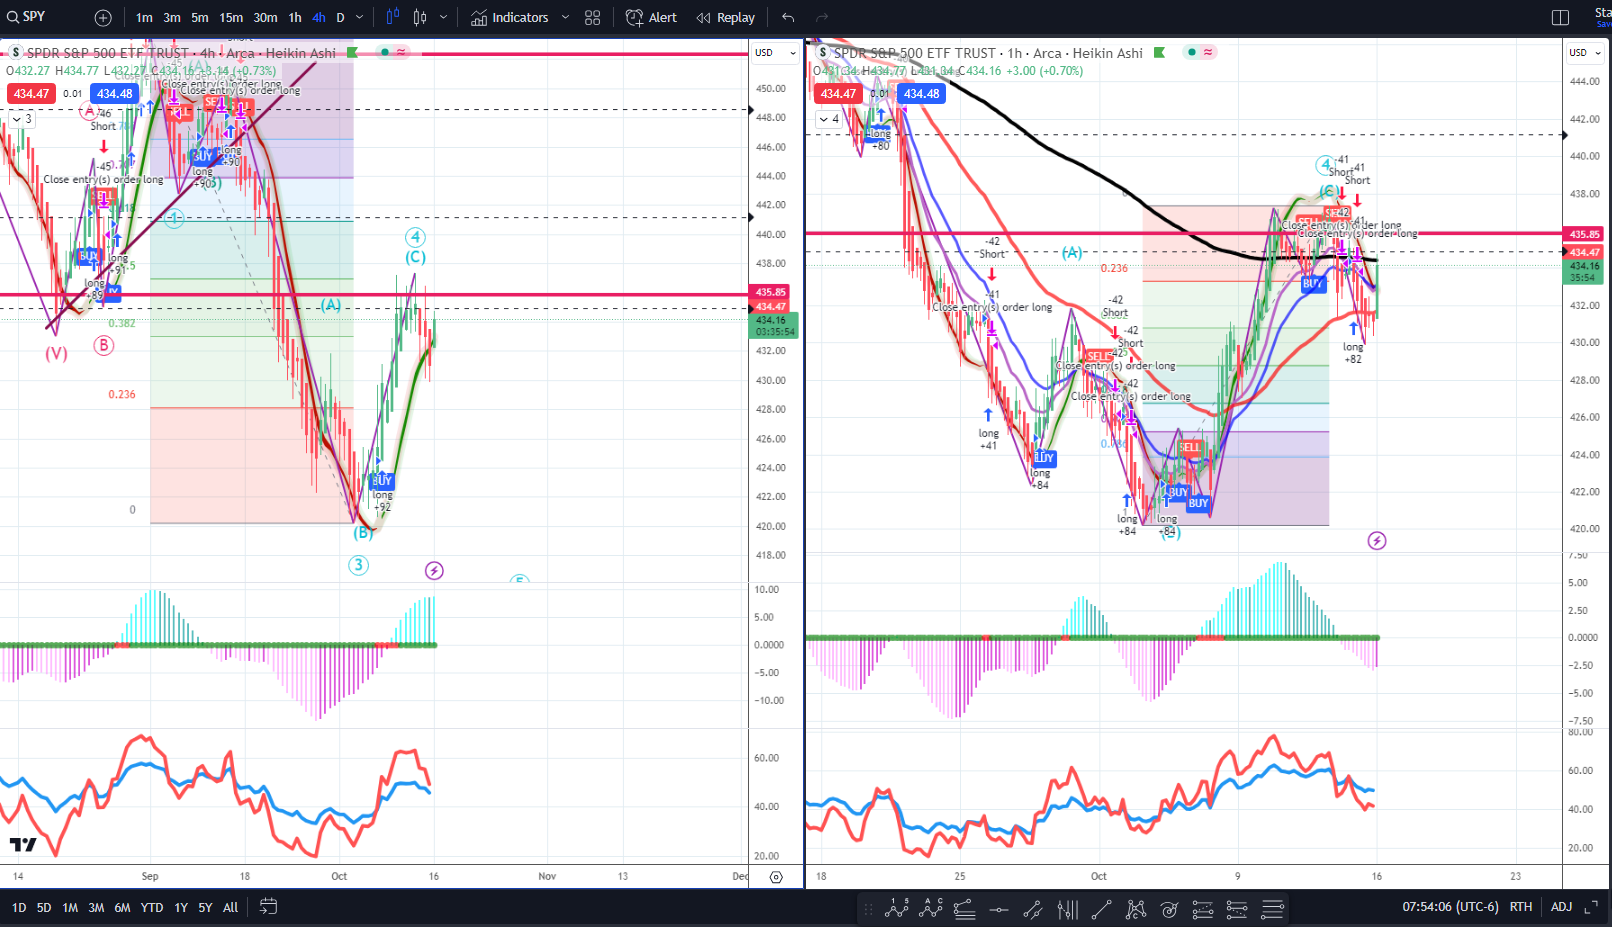Open layout templates grid icon
The height and width of the screenshot is (927, 1612).
(x=593, y=17)
